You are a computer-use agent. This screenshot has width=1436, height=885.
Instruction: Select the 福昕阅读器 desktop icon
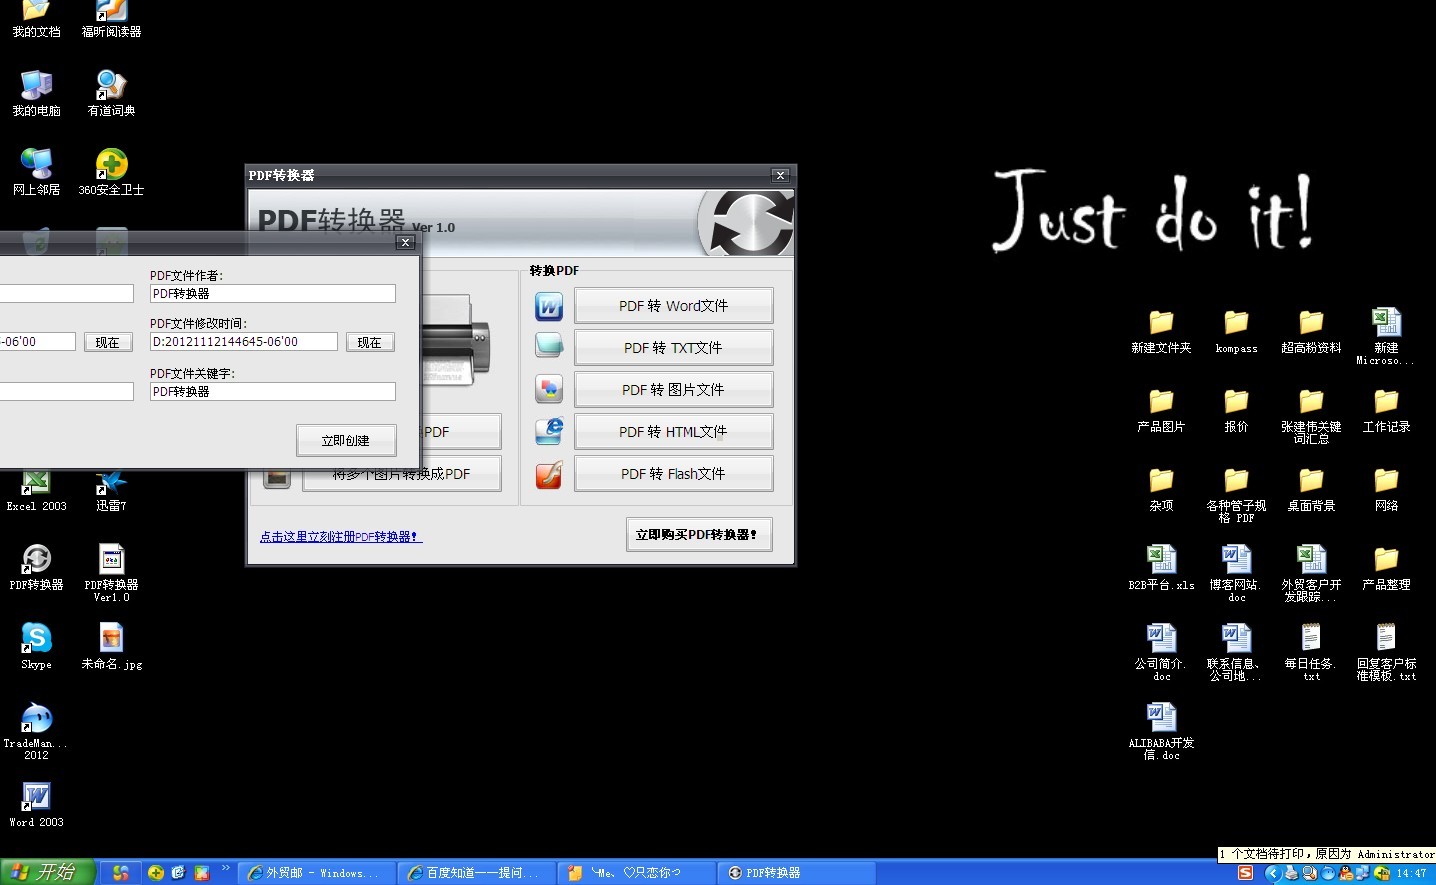111,19
